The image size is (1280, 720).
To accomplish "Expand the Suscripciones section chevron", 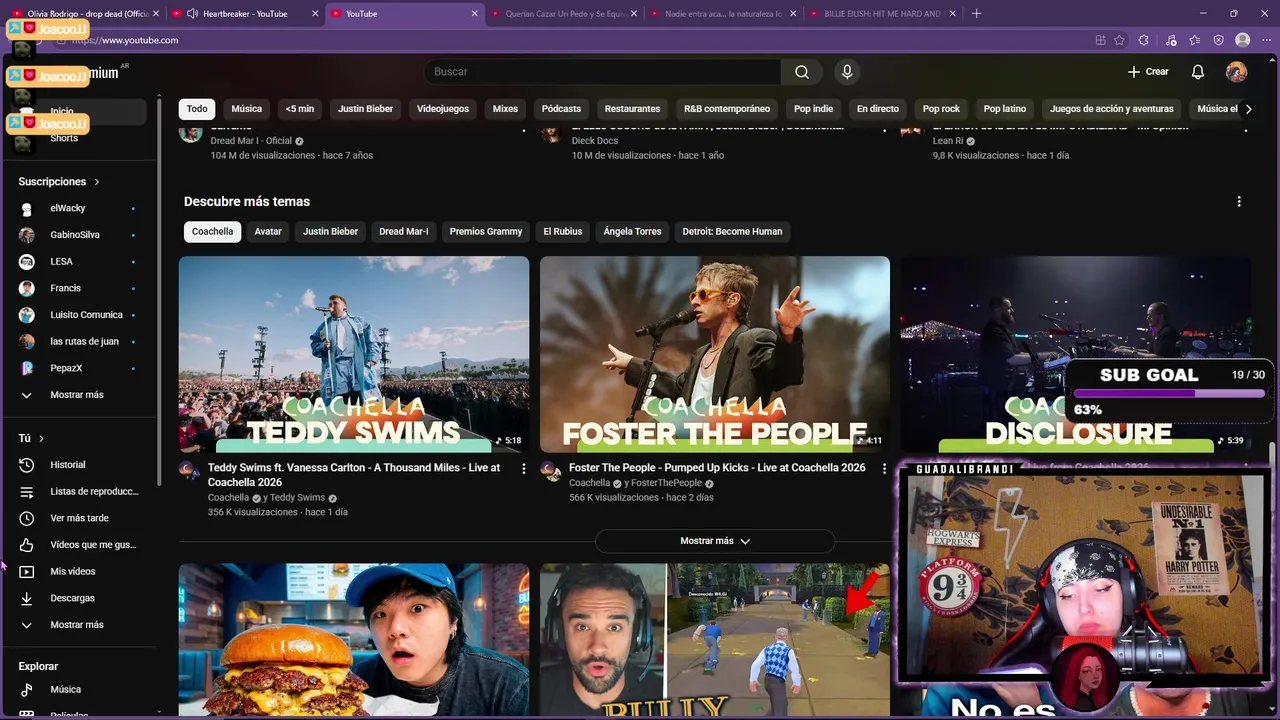I will point(97,182).
